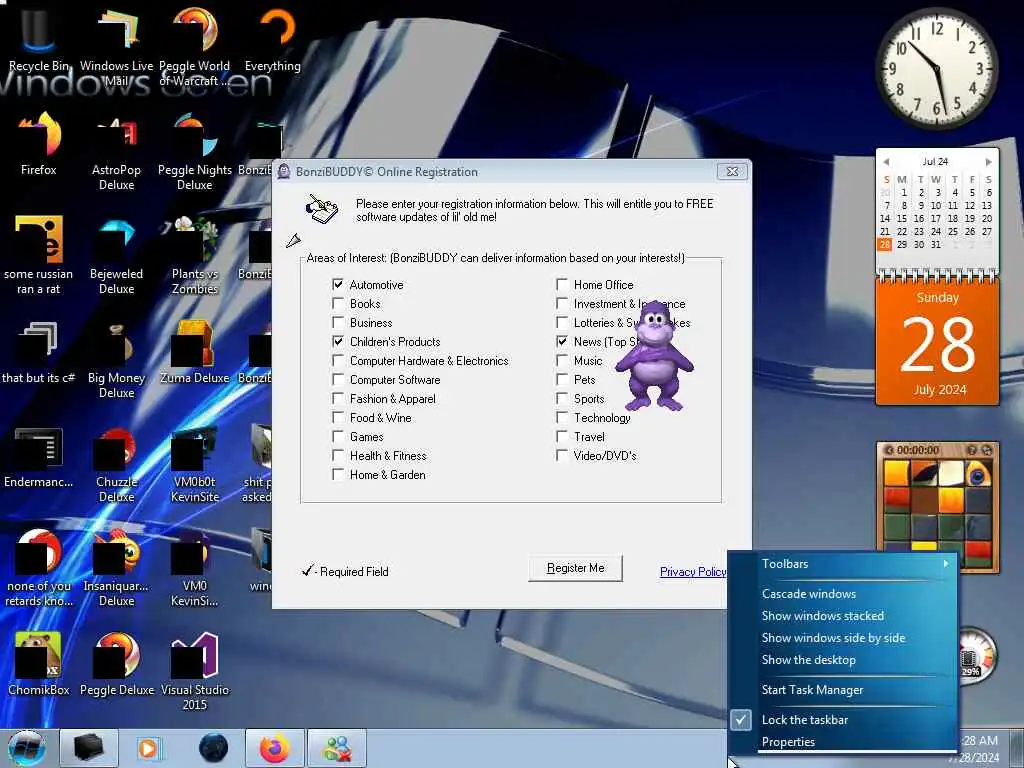
Task: Open Peggle Nights Deluxe icon
Action: [195, 152]
